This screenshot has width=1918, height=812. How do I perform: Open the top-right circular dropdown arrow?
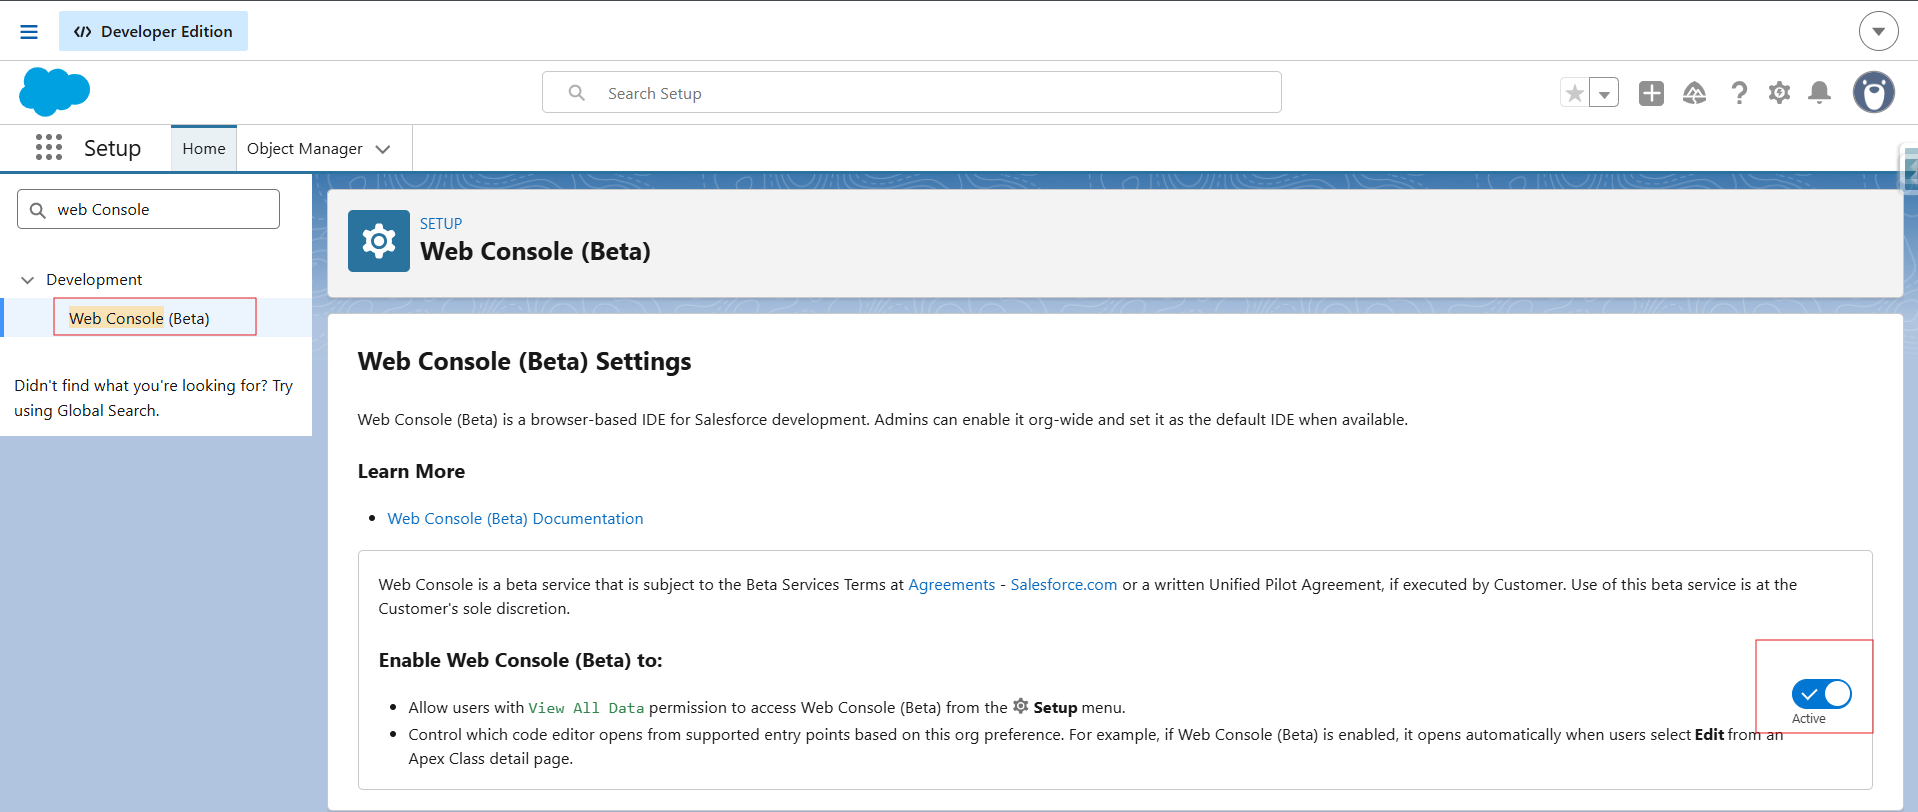(1878, 31)
